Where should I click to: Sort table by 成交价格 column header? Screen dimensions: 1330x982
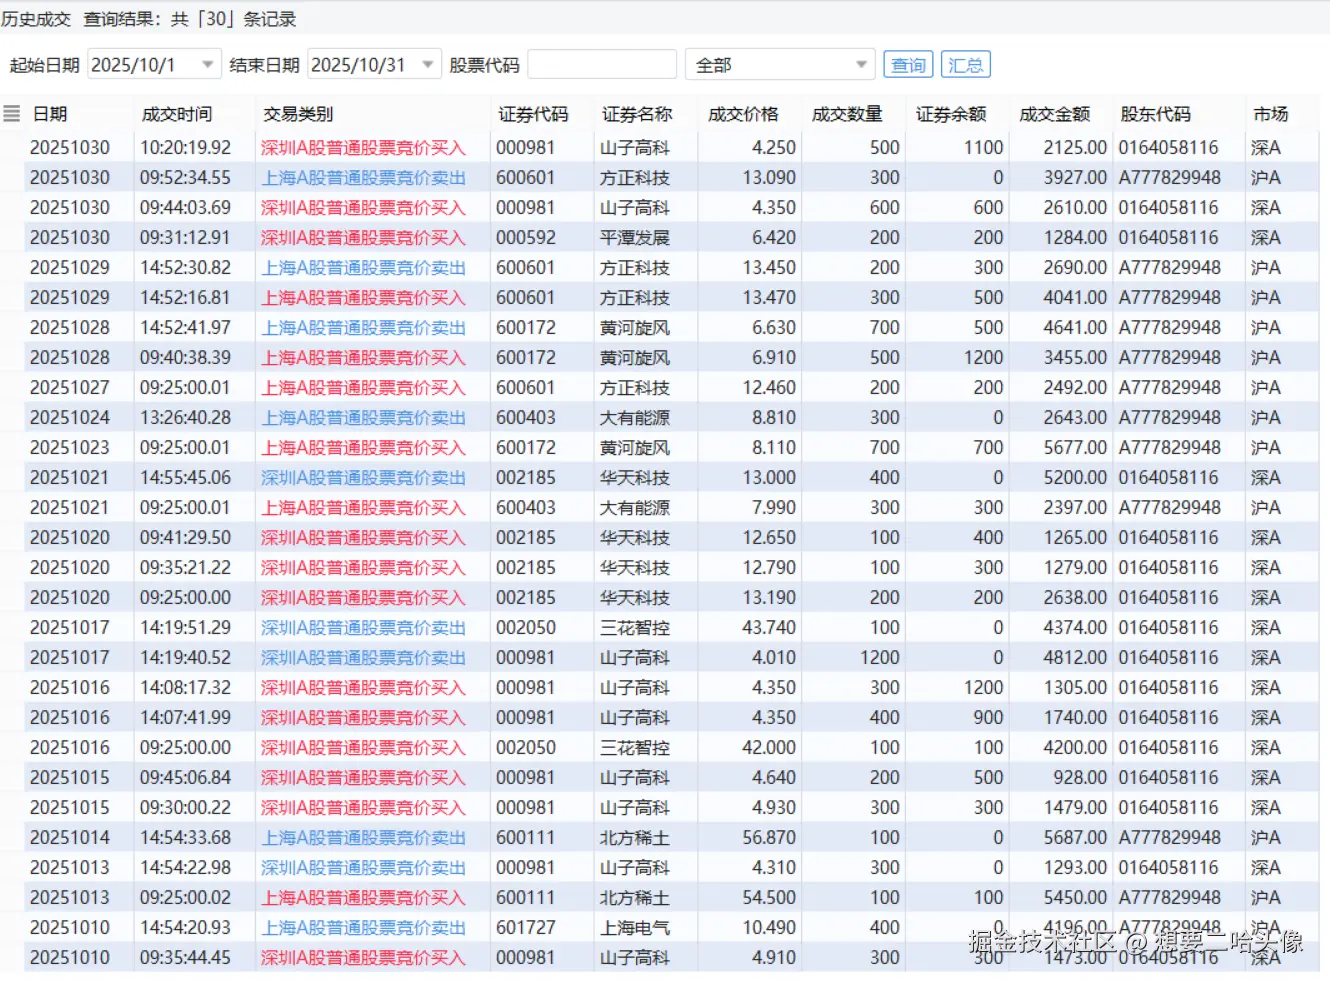tap(744, 113)
